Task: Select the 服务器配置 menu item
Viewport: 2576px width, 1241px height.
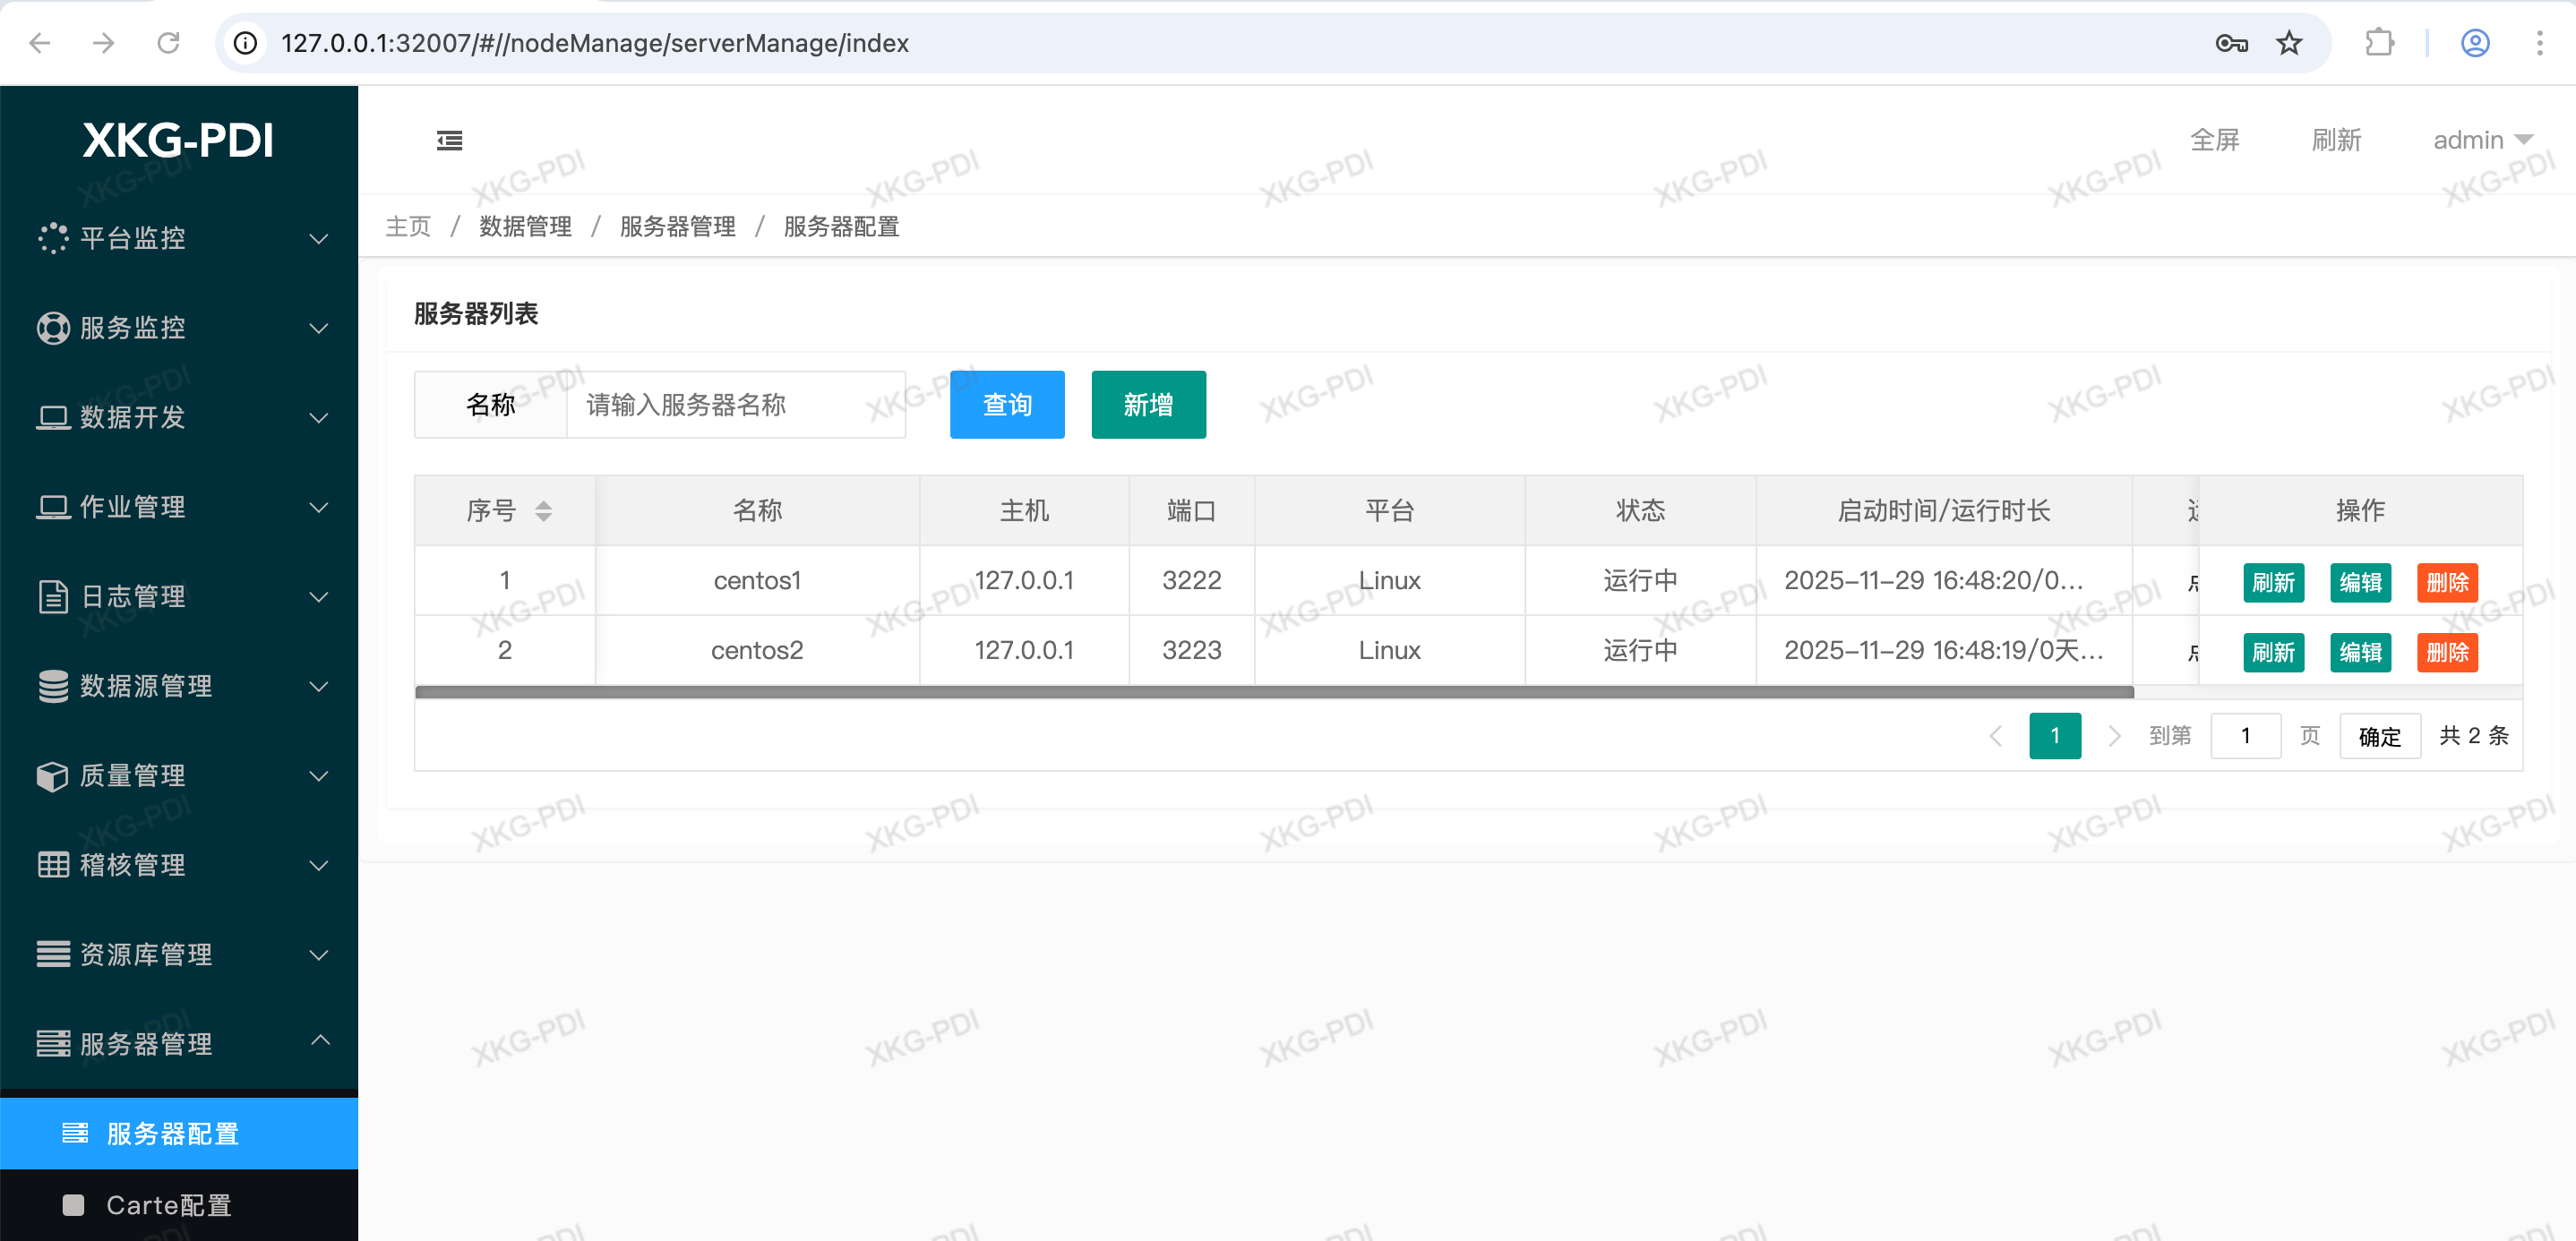Action: 172,1134
